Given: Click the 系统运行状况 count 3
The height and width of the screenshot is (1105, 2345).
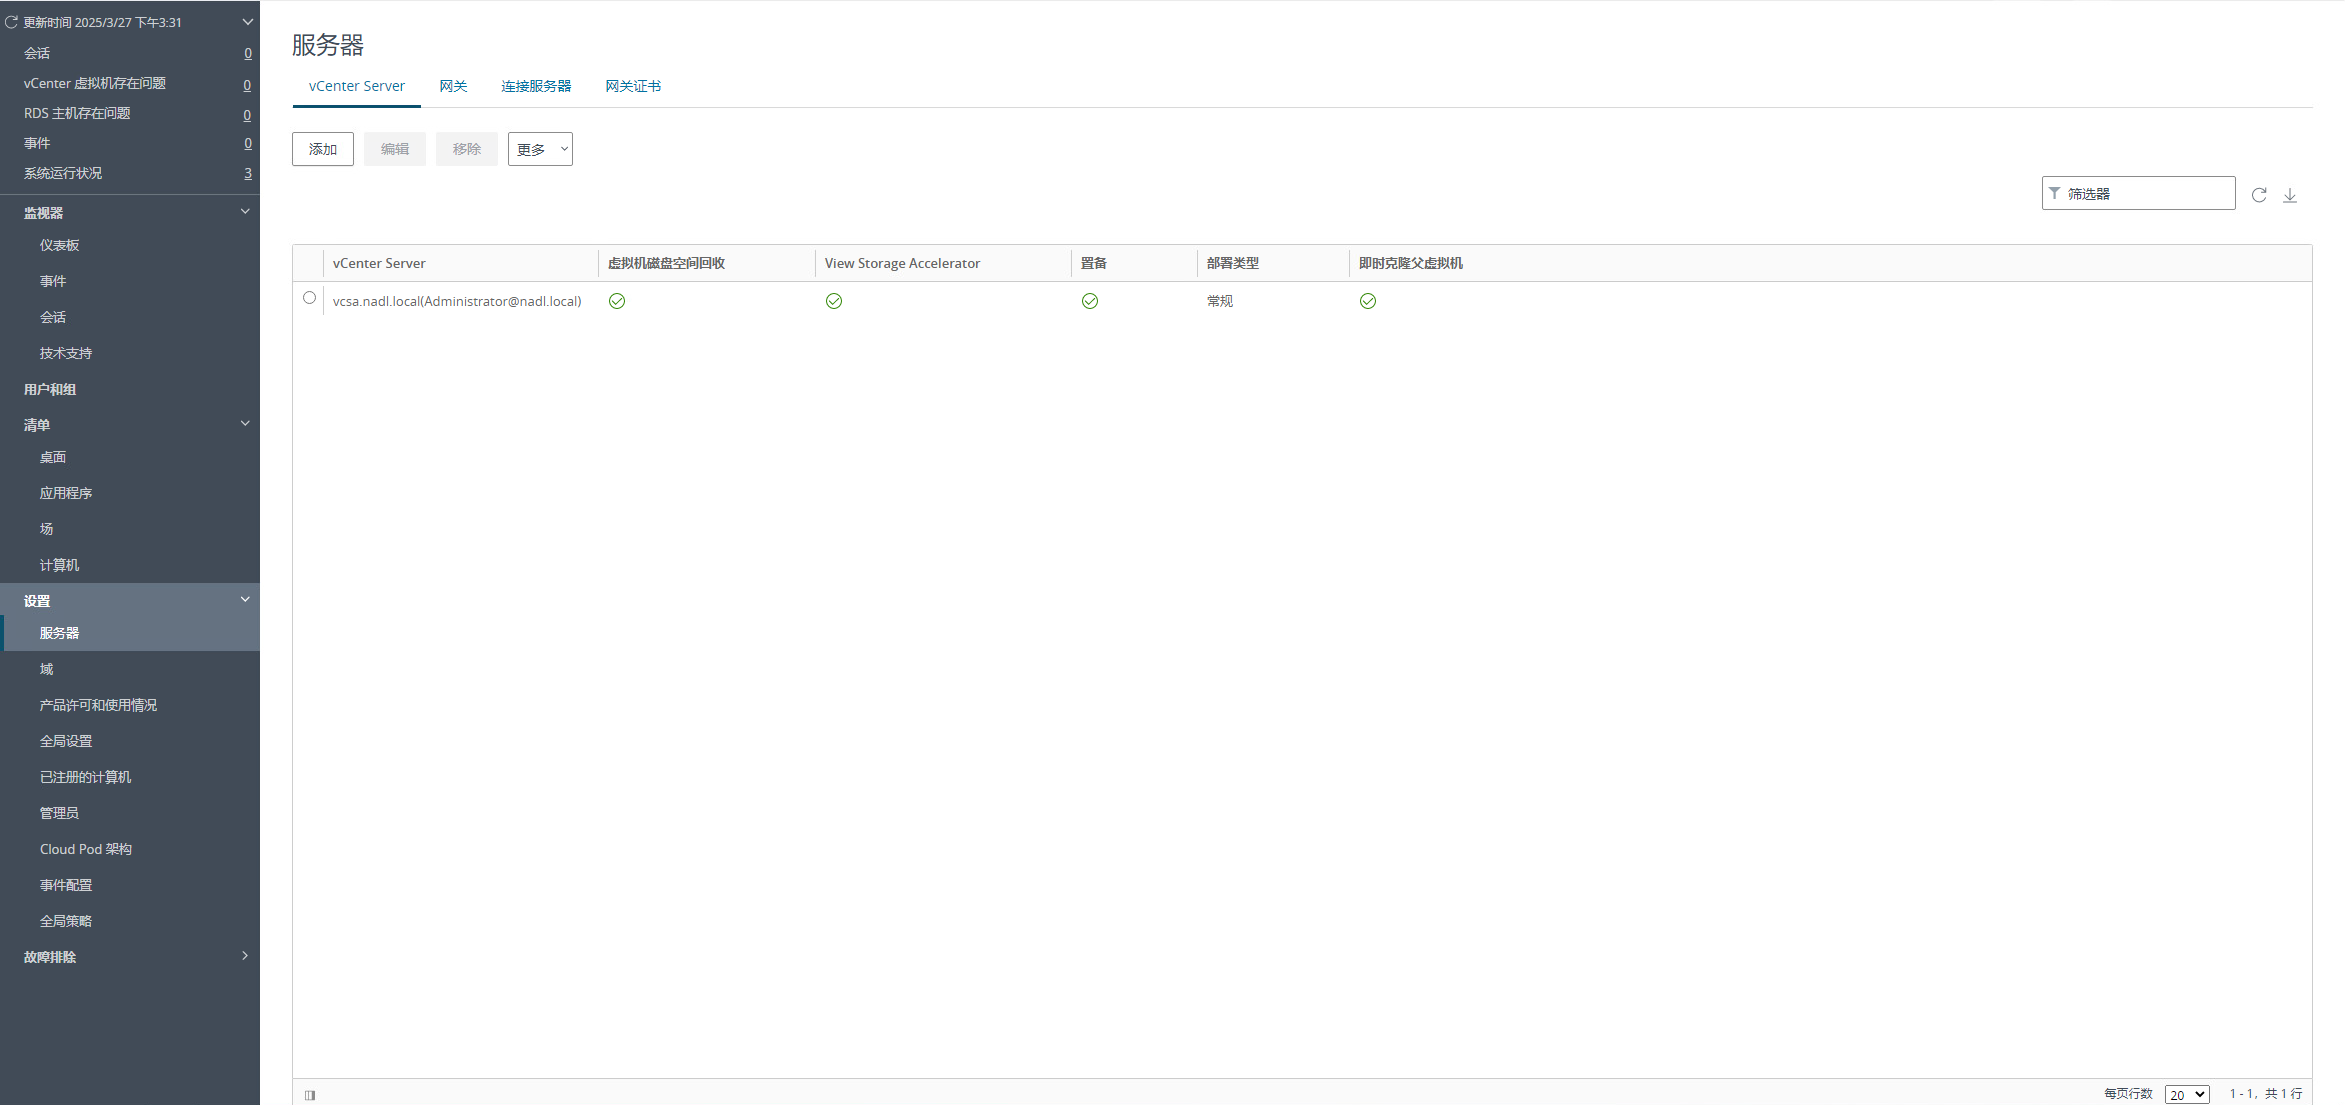Looking at the screenshot, I should click(248, 174).
